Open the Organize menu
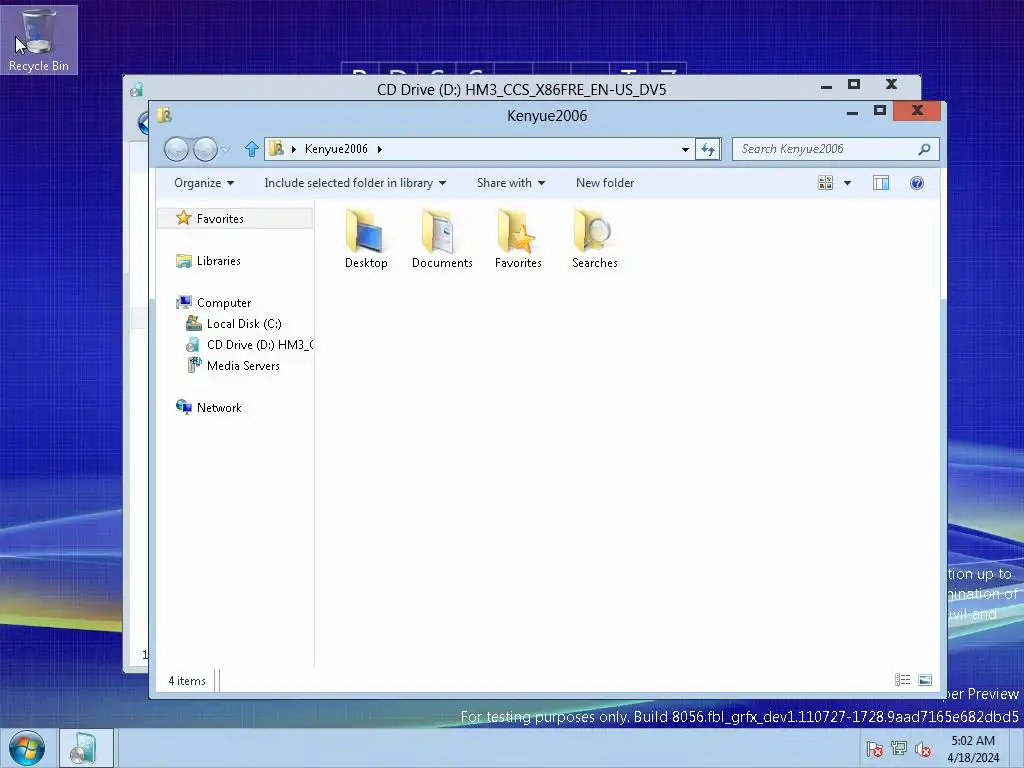1024x768 pixels. (204, 183)
